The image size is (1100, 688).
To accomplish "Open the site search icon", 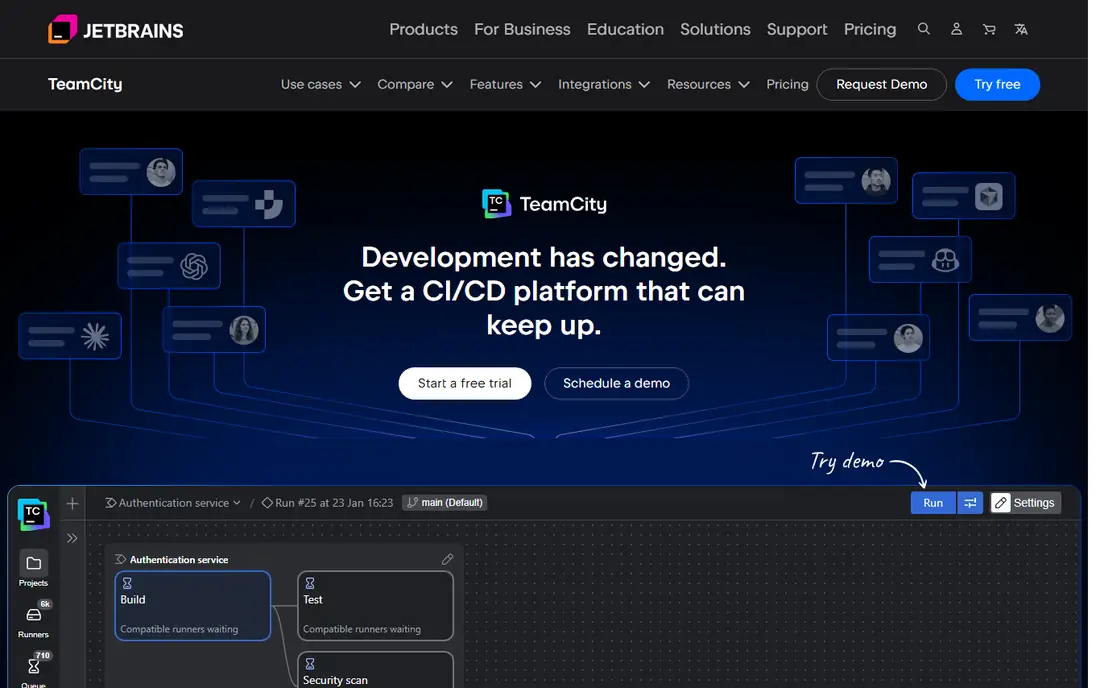I will 924,29.
